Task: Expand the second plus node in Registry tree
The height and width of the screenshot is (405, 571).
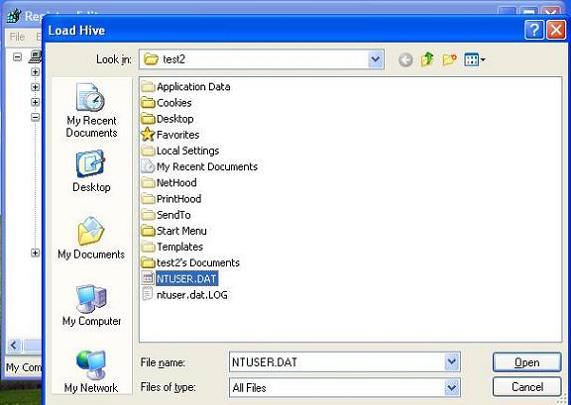Action: pos(35,87)
